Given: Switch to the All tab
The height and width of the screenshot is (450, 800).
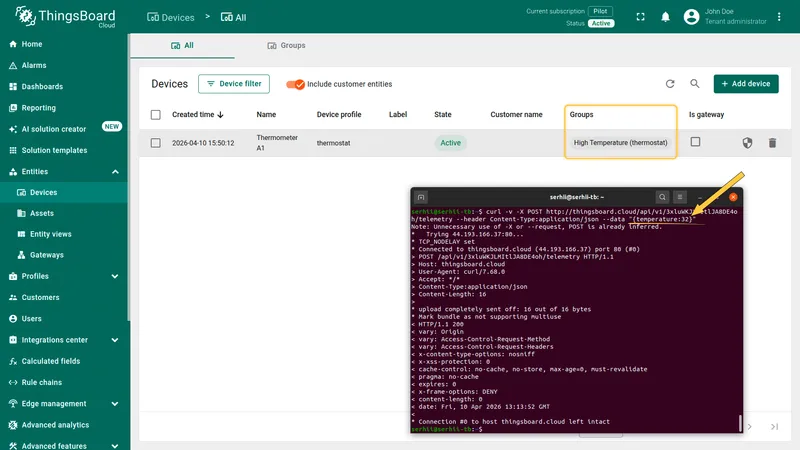Looking at the screenshot, I should coord(182,45).
